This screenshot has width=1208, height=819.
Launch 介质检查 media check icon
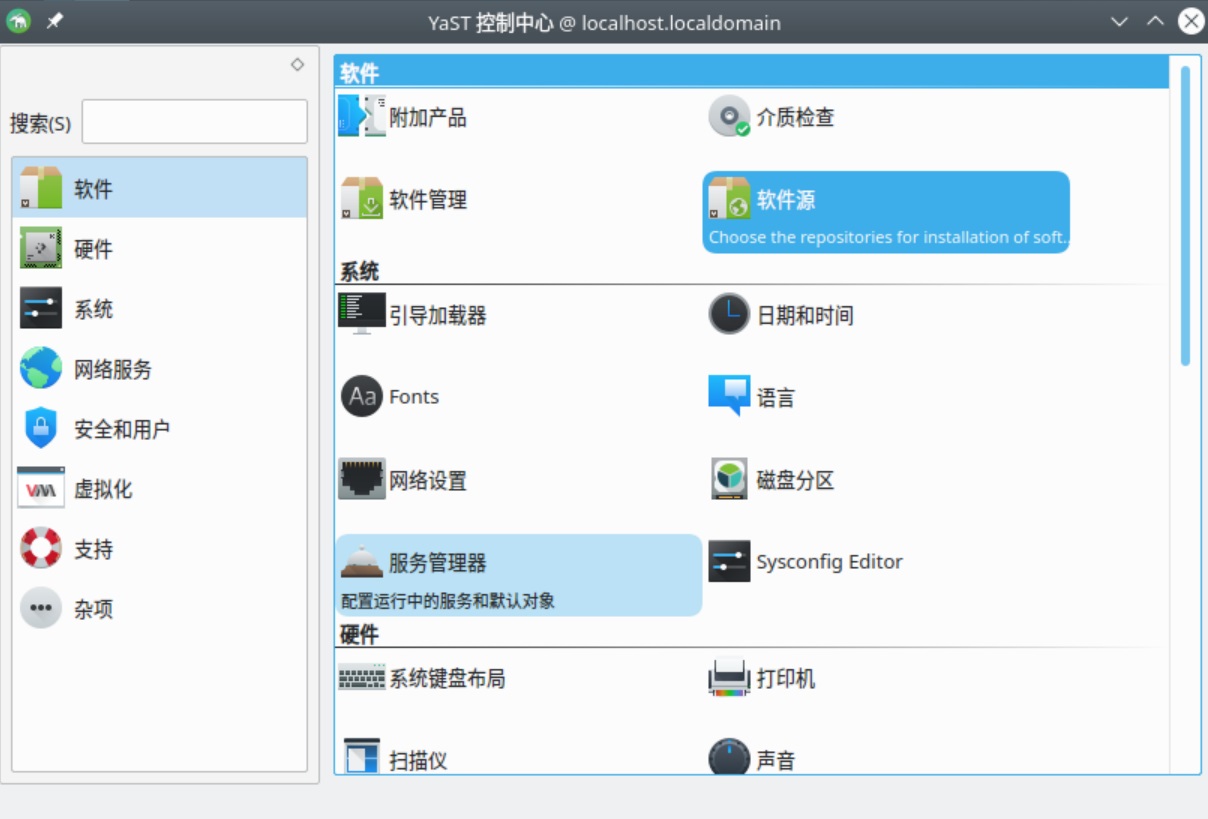(x=729, y=116)
